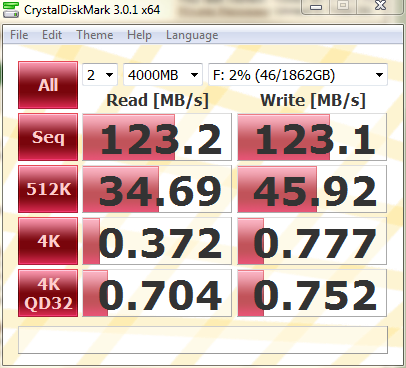Click the 4K QD32 read result 0.704
Image resolution: width=406 pixels, height=368 pixels.
click(x=157, y=293)
